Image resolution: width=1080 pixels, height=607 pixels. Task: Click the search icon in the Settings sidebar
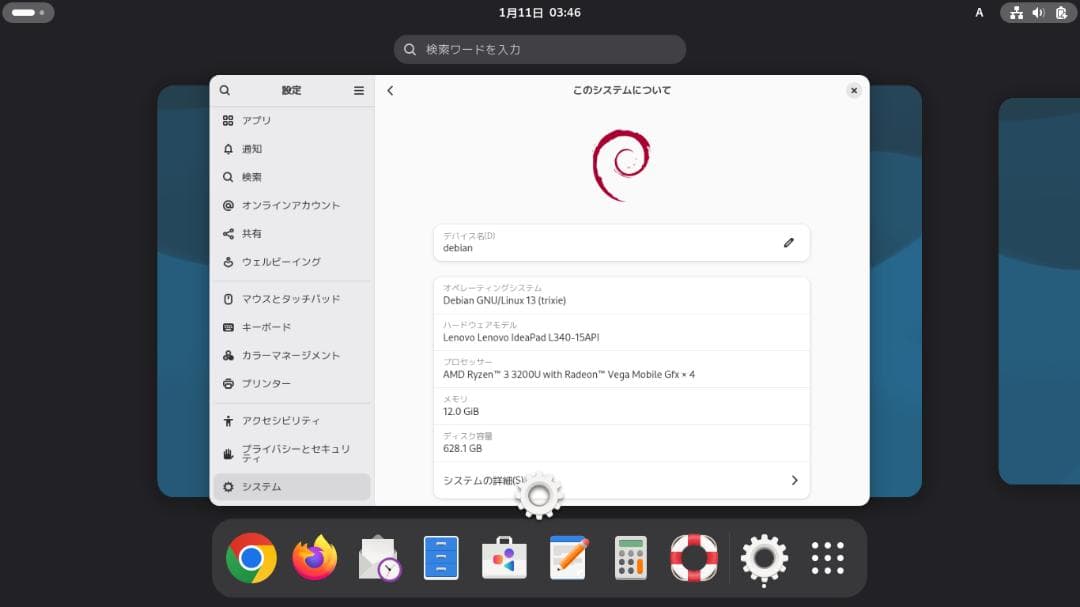224,90
